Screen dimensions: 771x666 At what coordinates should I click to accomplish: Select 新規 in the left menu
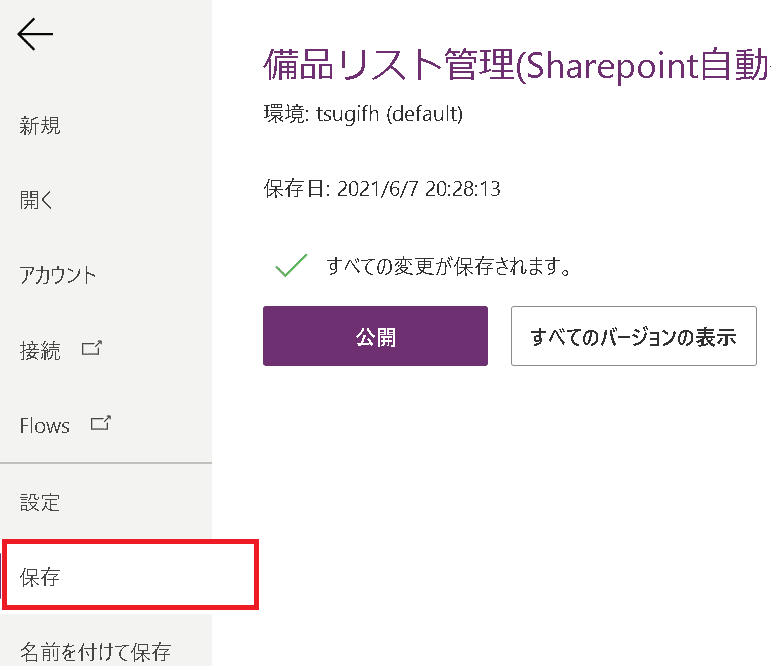[x=40, y=125]
